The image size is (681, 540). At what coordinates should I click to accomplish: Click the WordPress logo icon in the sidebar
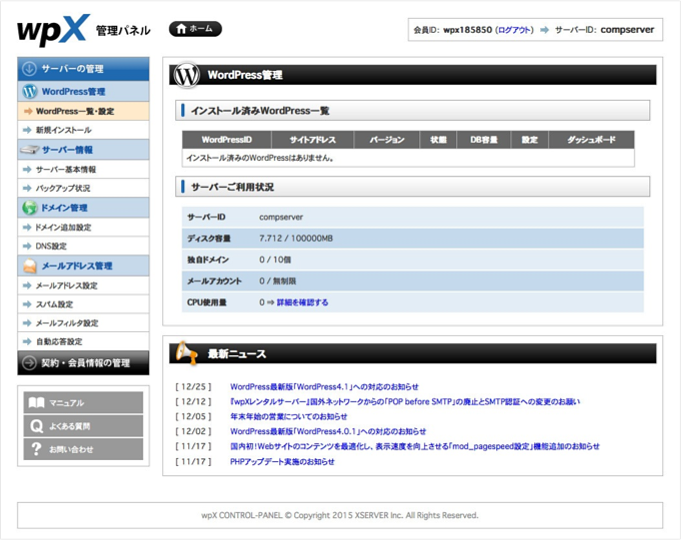pyautogui.click(x=30, y=91)
